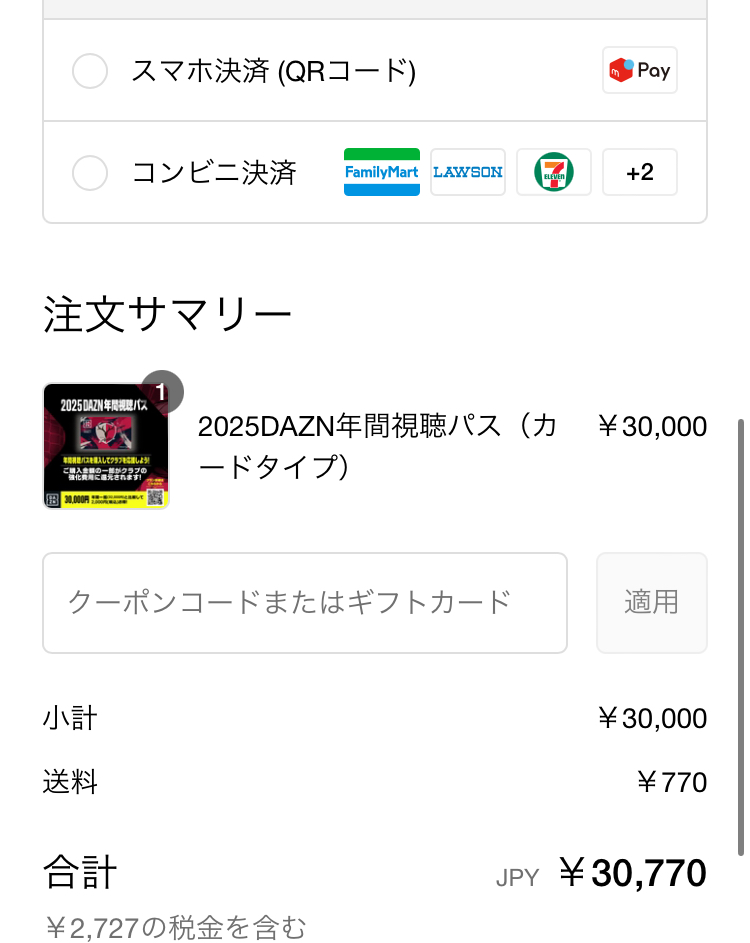Click the FamilyMart logo icon
Image resolution: width=750 pixels, height=943 pixels.
[381, 172]
